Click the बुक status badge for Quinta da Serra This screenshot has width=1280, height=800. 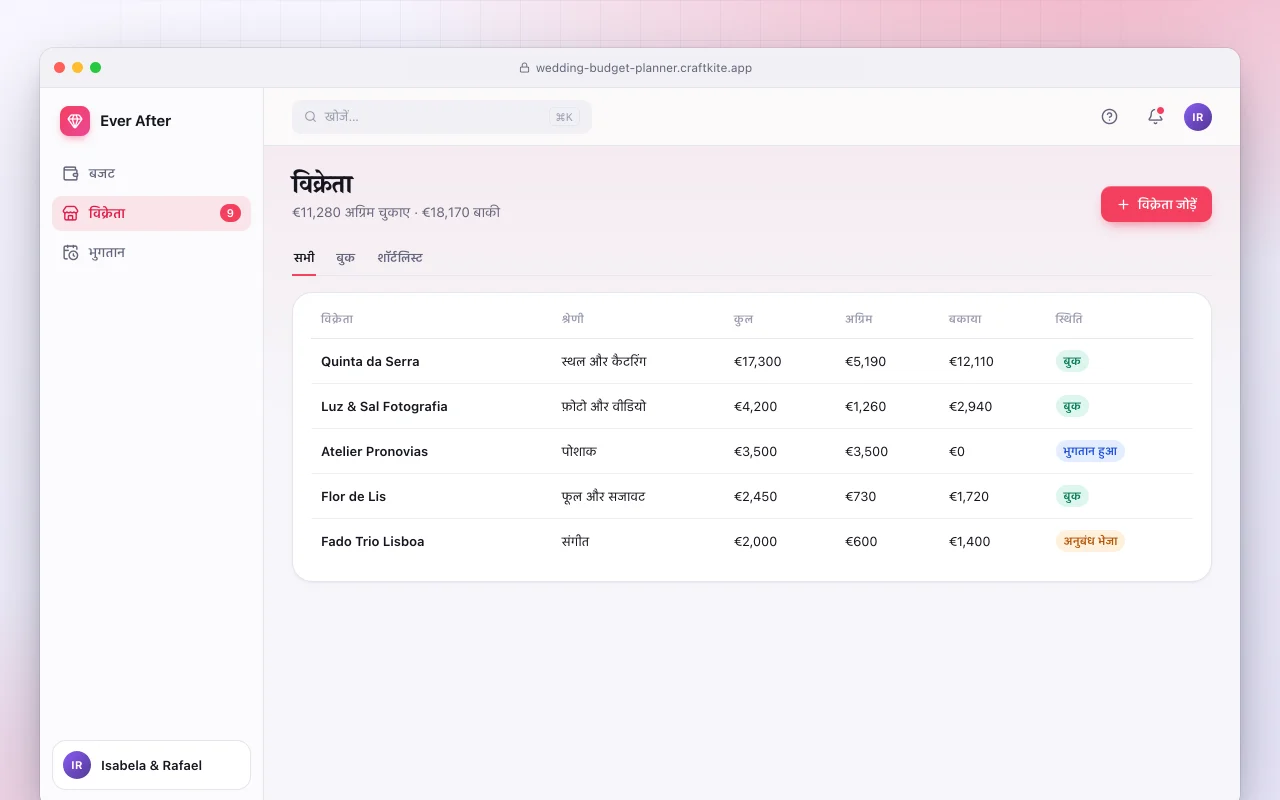point(1072,361)
